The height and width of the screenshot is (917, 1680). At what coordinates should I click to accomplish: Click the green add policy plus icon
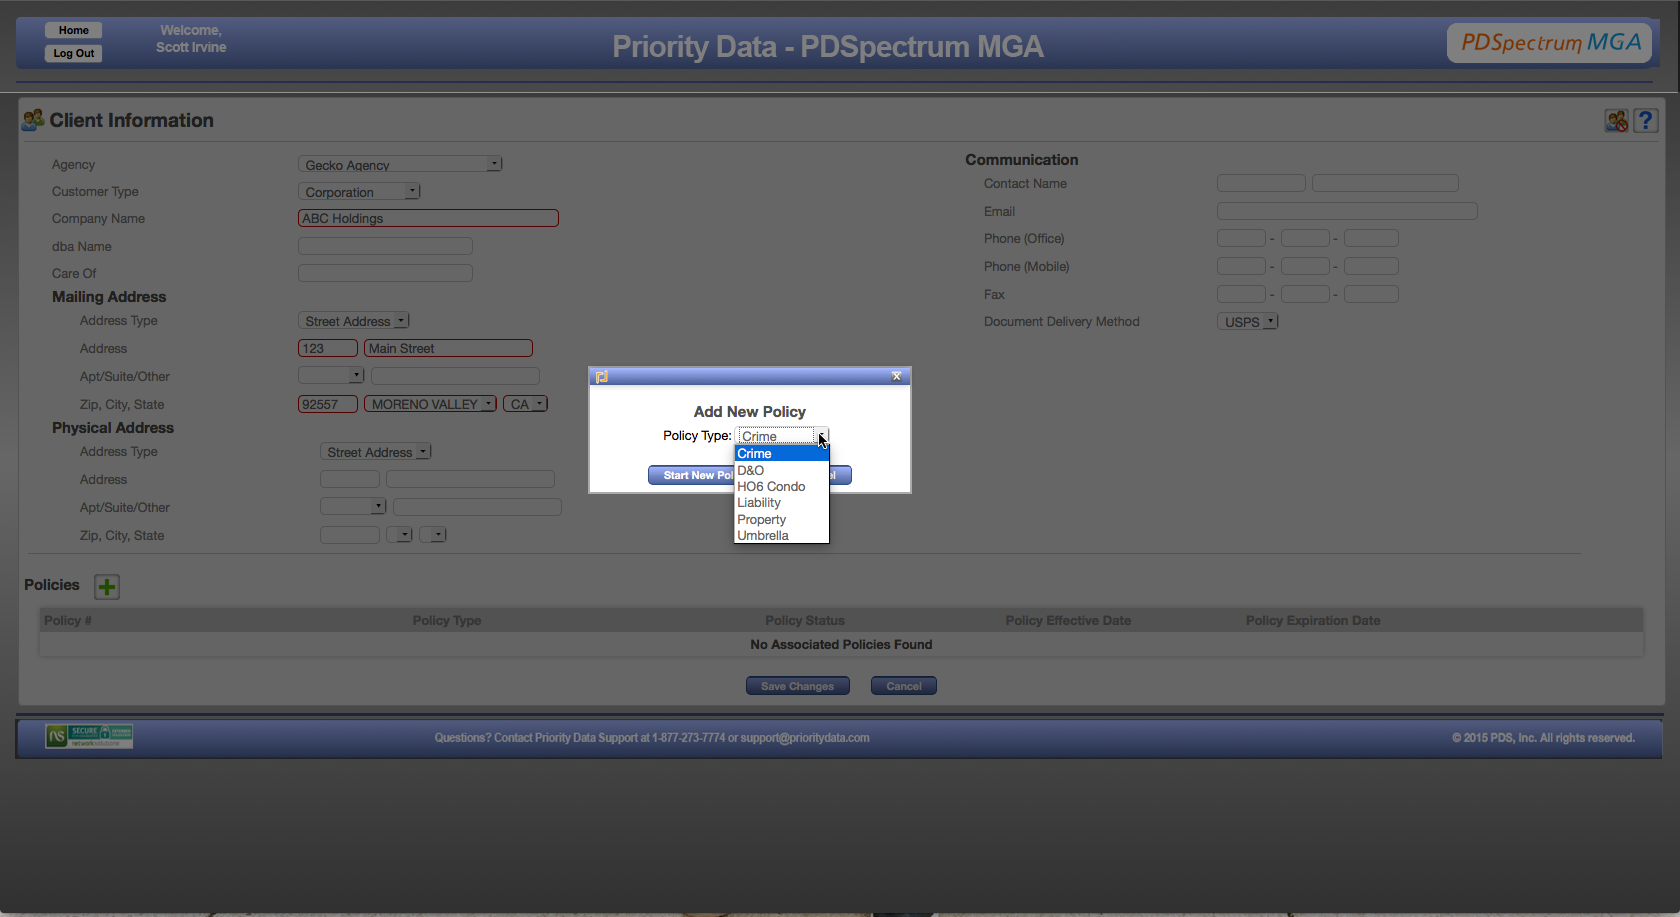click(x=107, y=587)
